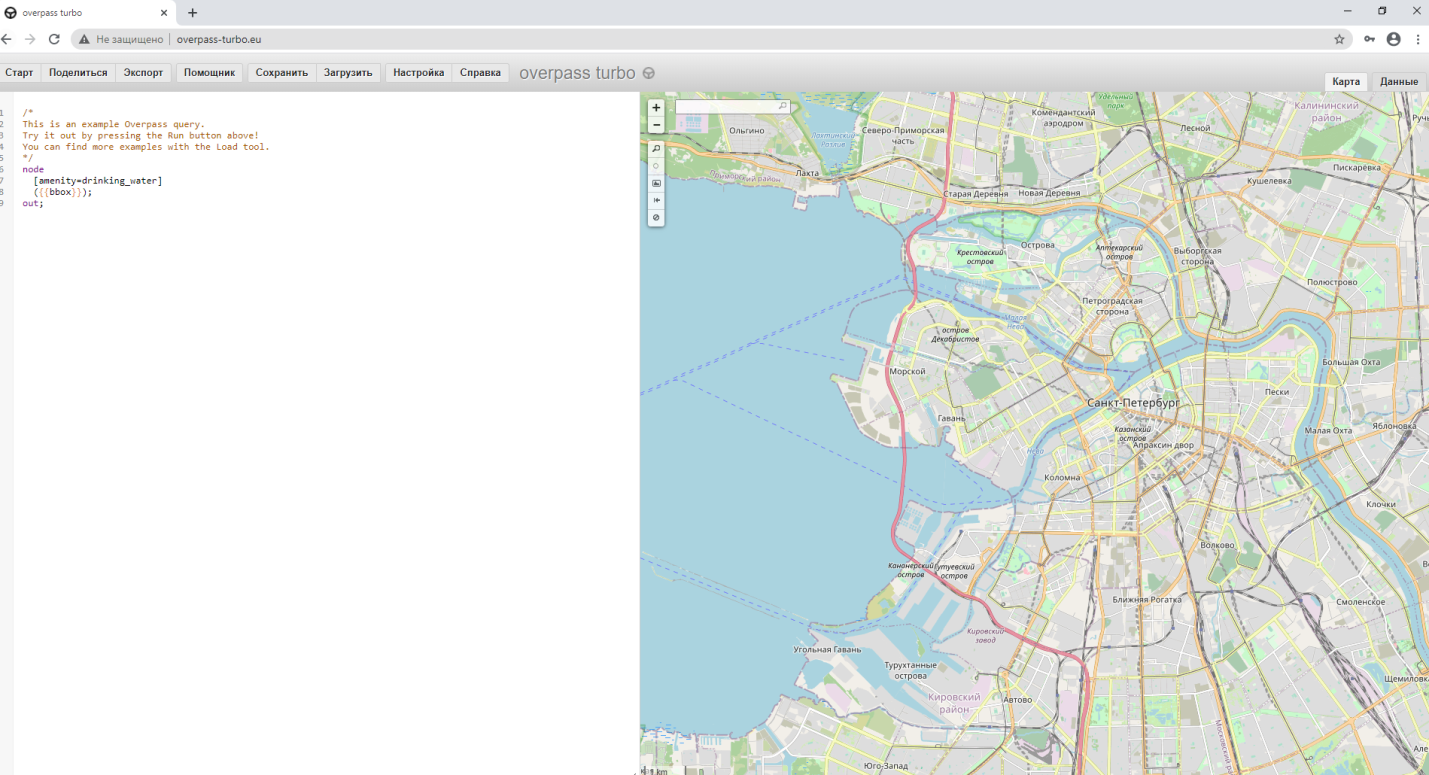Click the comment line 'This is an example Overpass query.'
The width and height of the screenshot is (1429, 775).
point(113,124)
